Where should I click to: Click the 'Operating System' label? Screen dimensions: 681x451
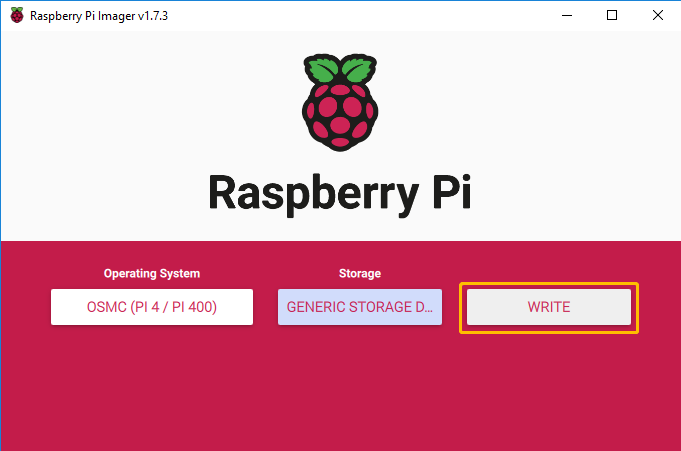tap(152, 273)
